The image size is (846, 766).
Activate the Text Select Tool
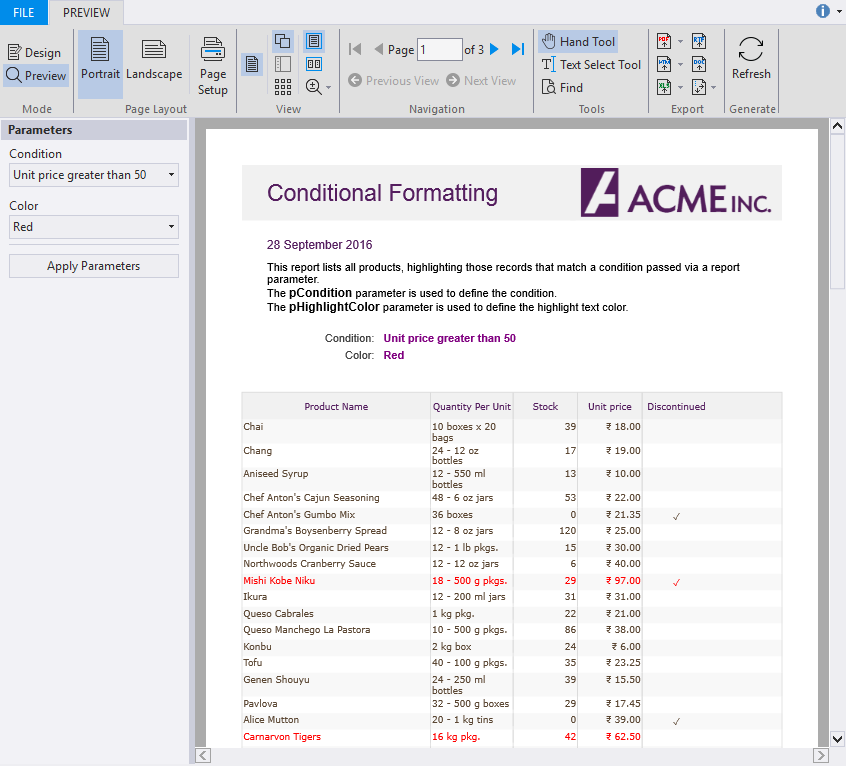point(591,65)
